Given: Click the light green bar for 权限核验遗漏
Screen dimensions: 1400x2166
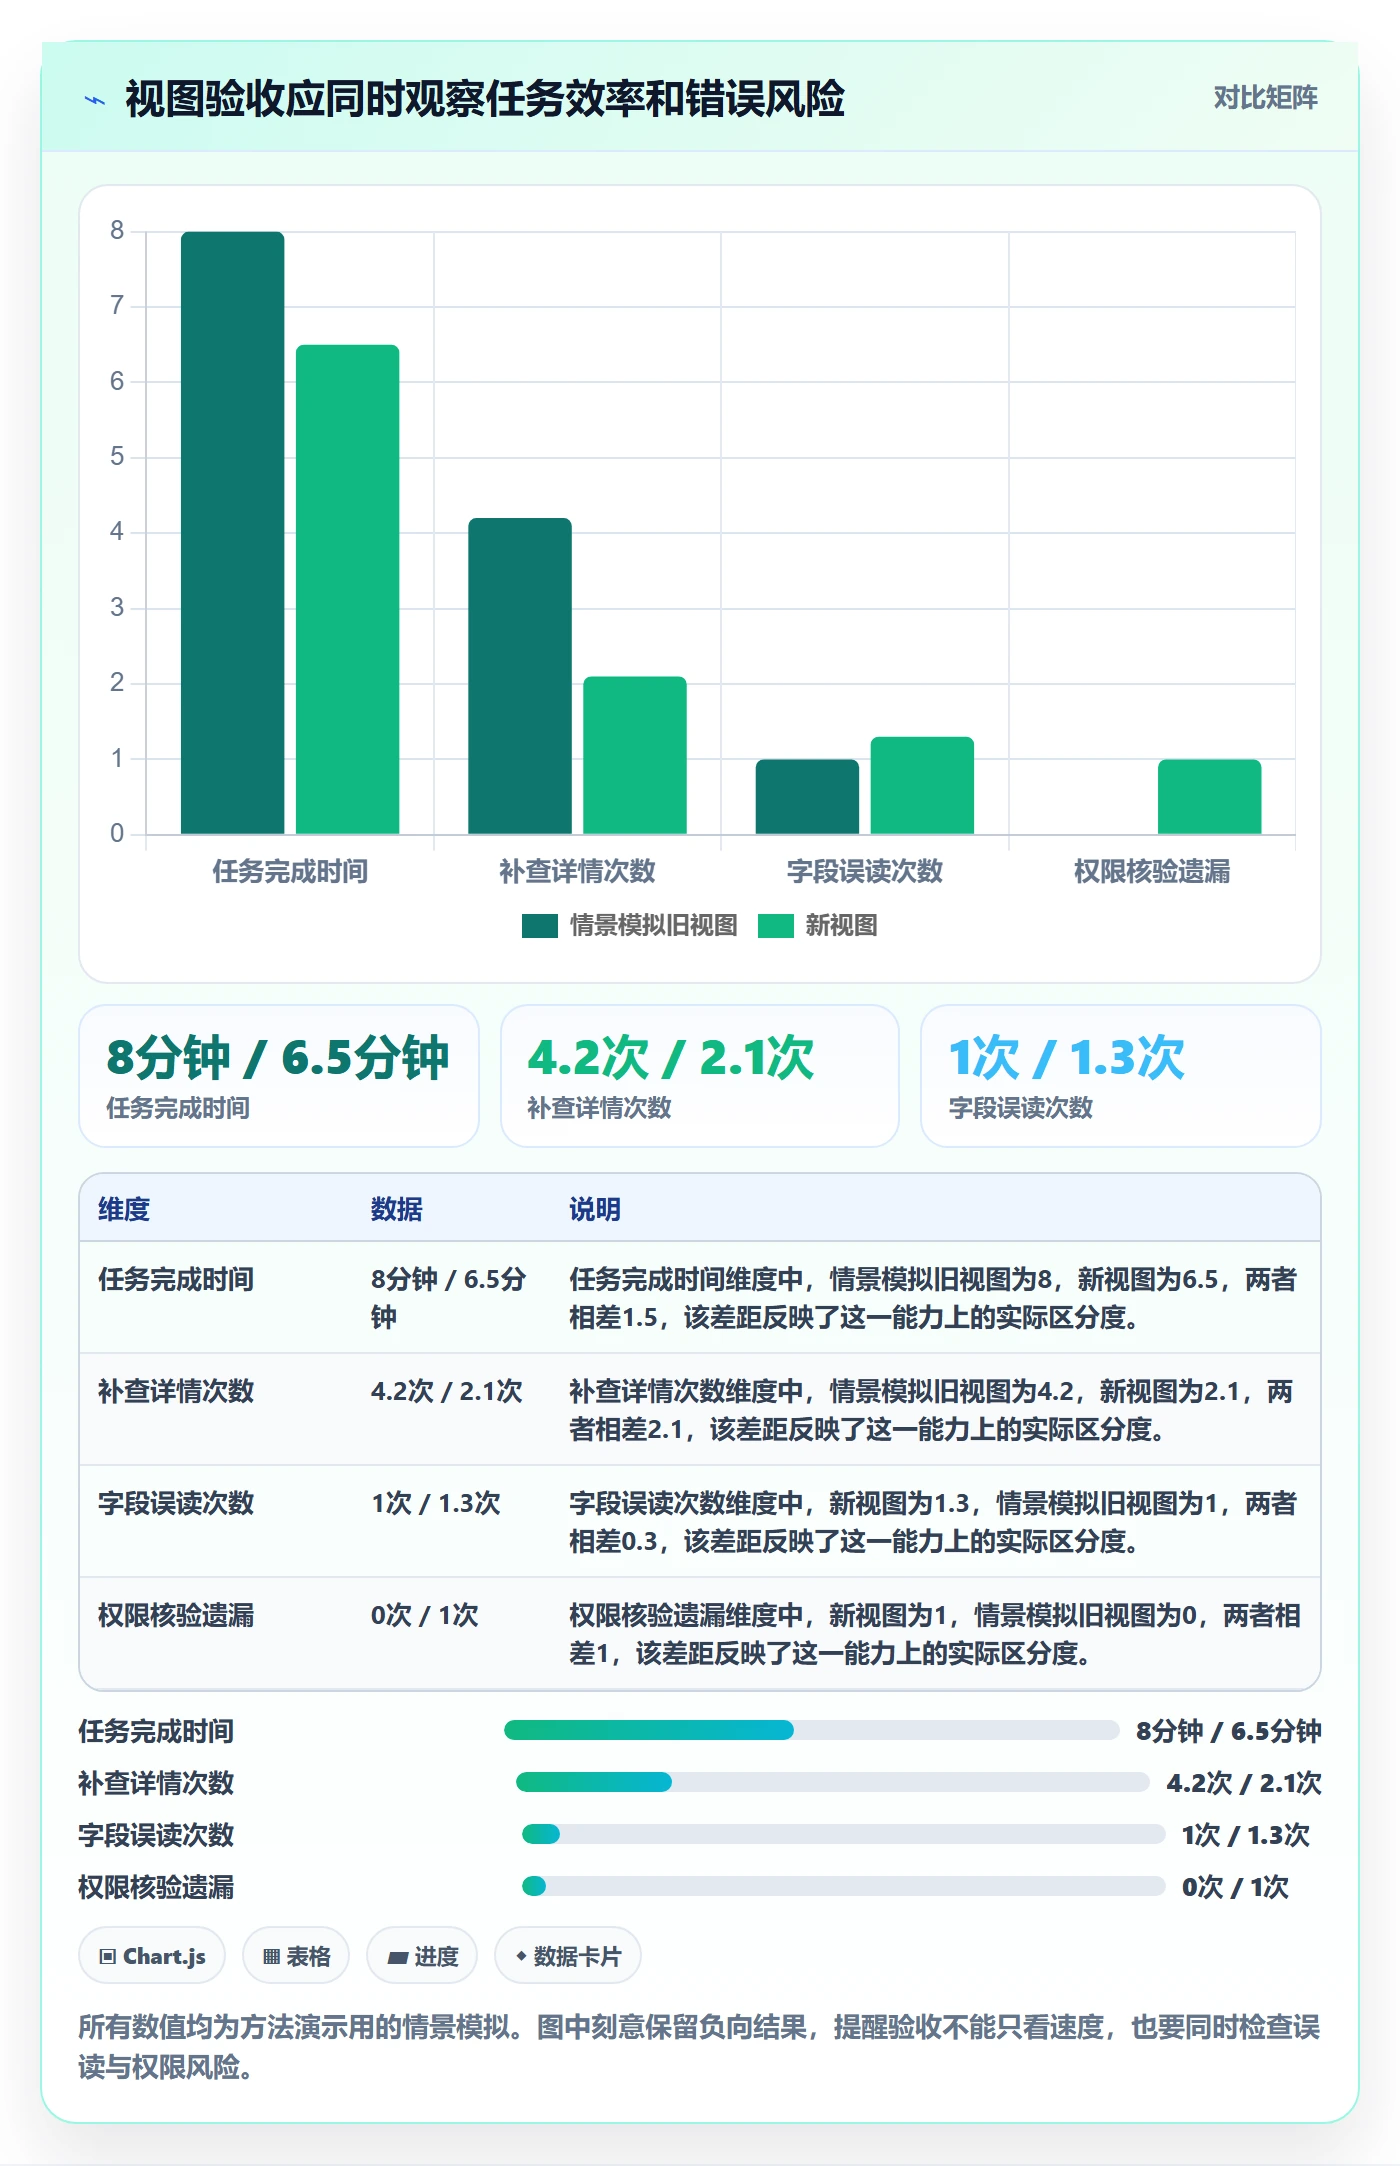Looking at the screenshot, I should pyautogui.click(x=1210, y=796).
